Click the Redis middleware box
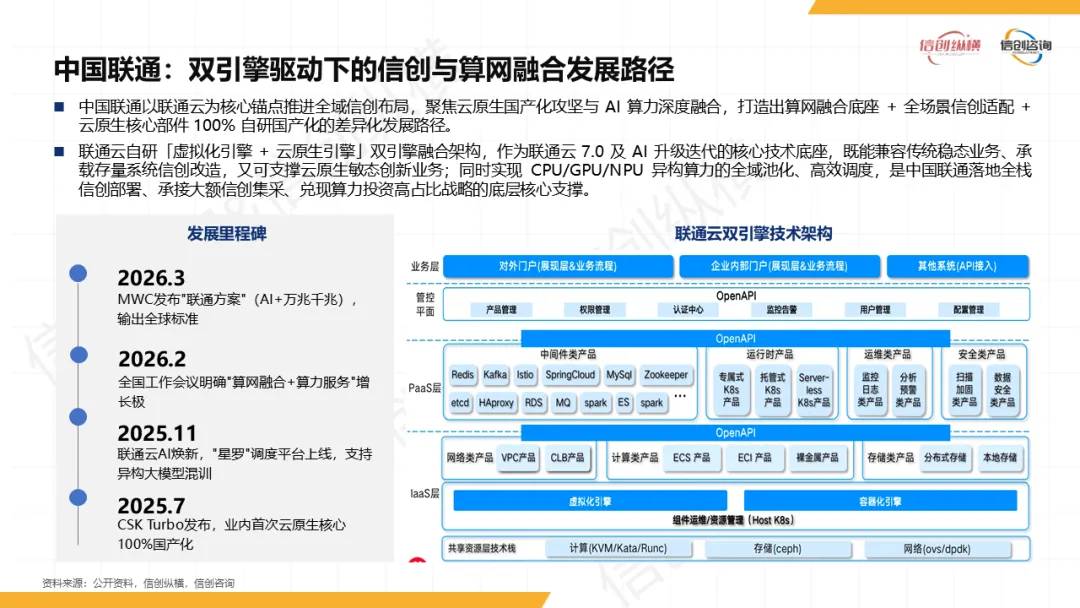Image resolution: width=1080 pixels, height=608 pixels. click(x=462, y=375)
